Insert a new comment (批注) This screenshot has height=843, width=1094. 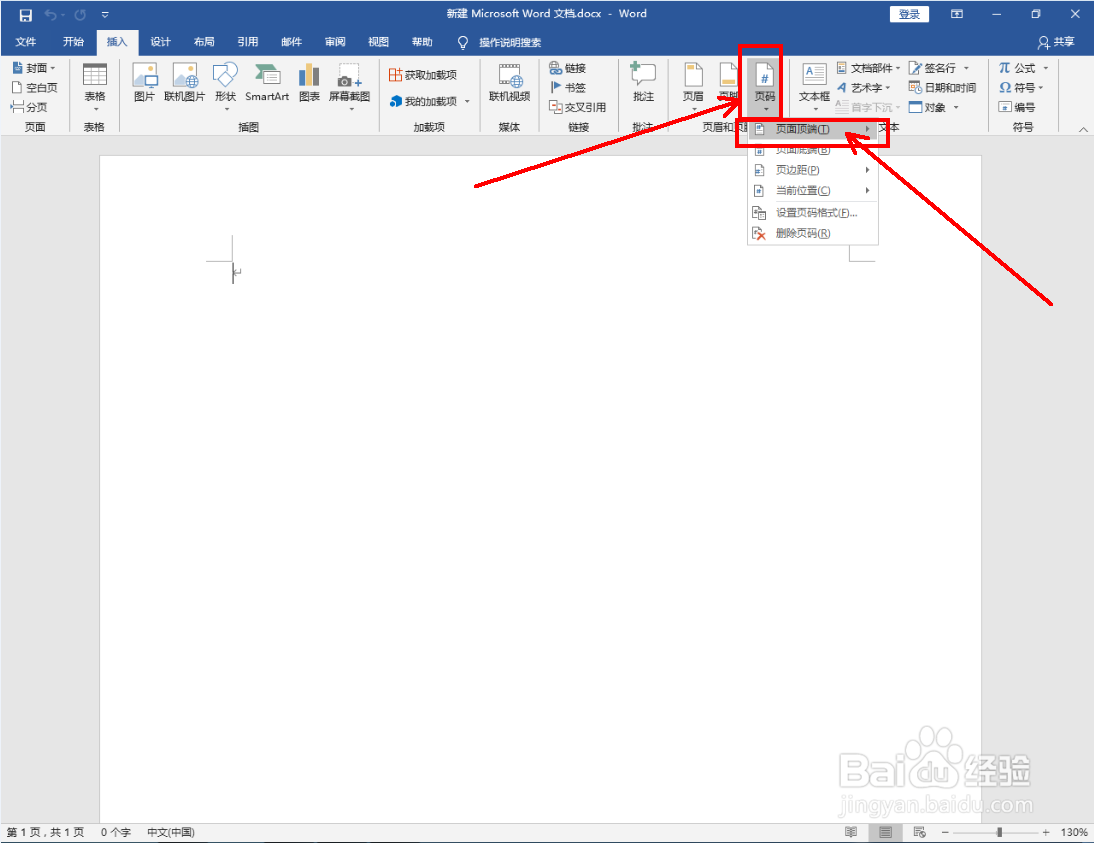[x=643, y=85]
